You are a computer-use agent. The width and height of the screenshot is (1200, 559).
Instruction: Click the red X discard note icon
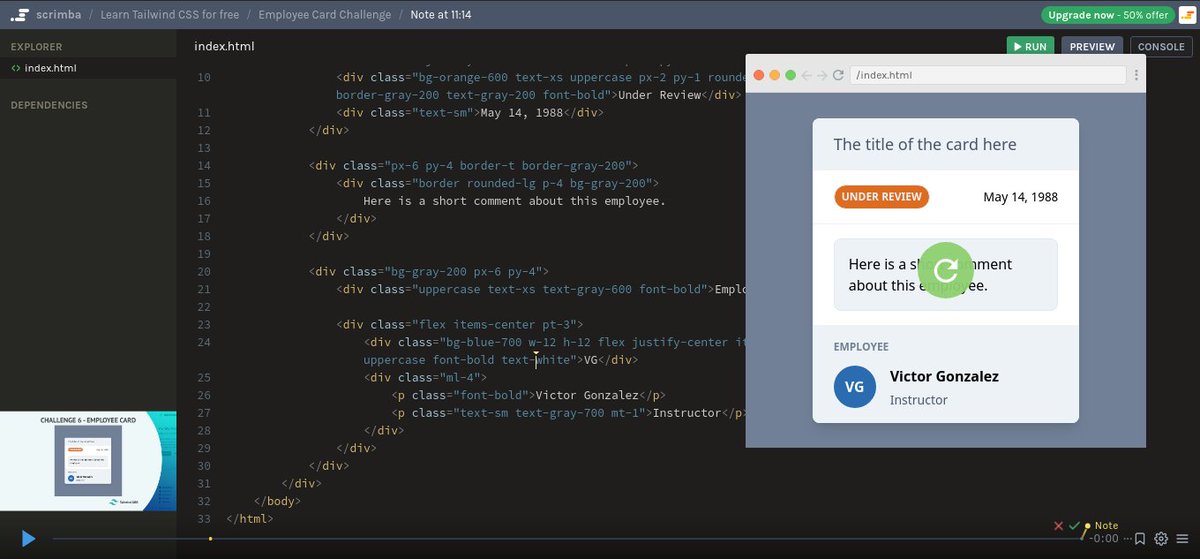coord(1058,526)
